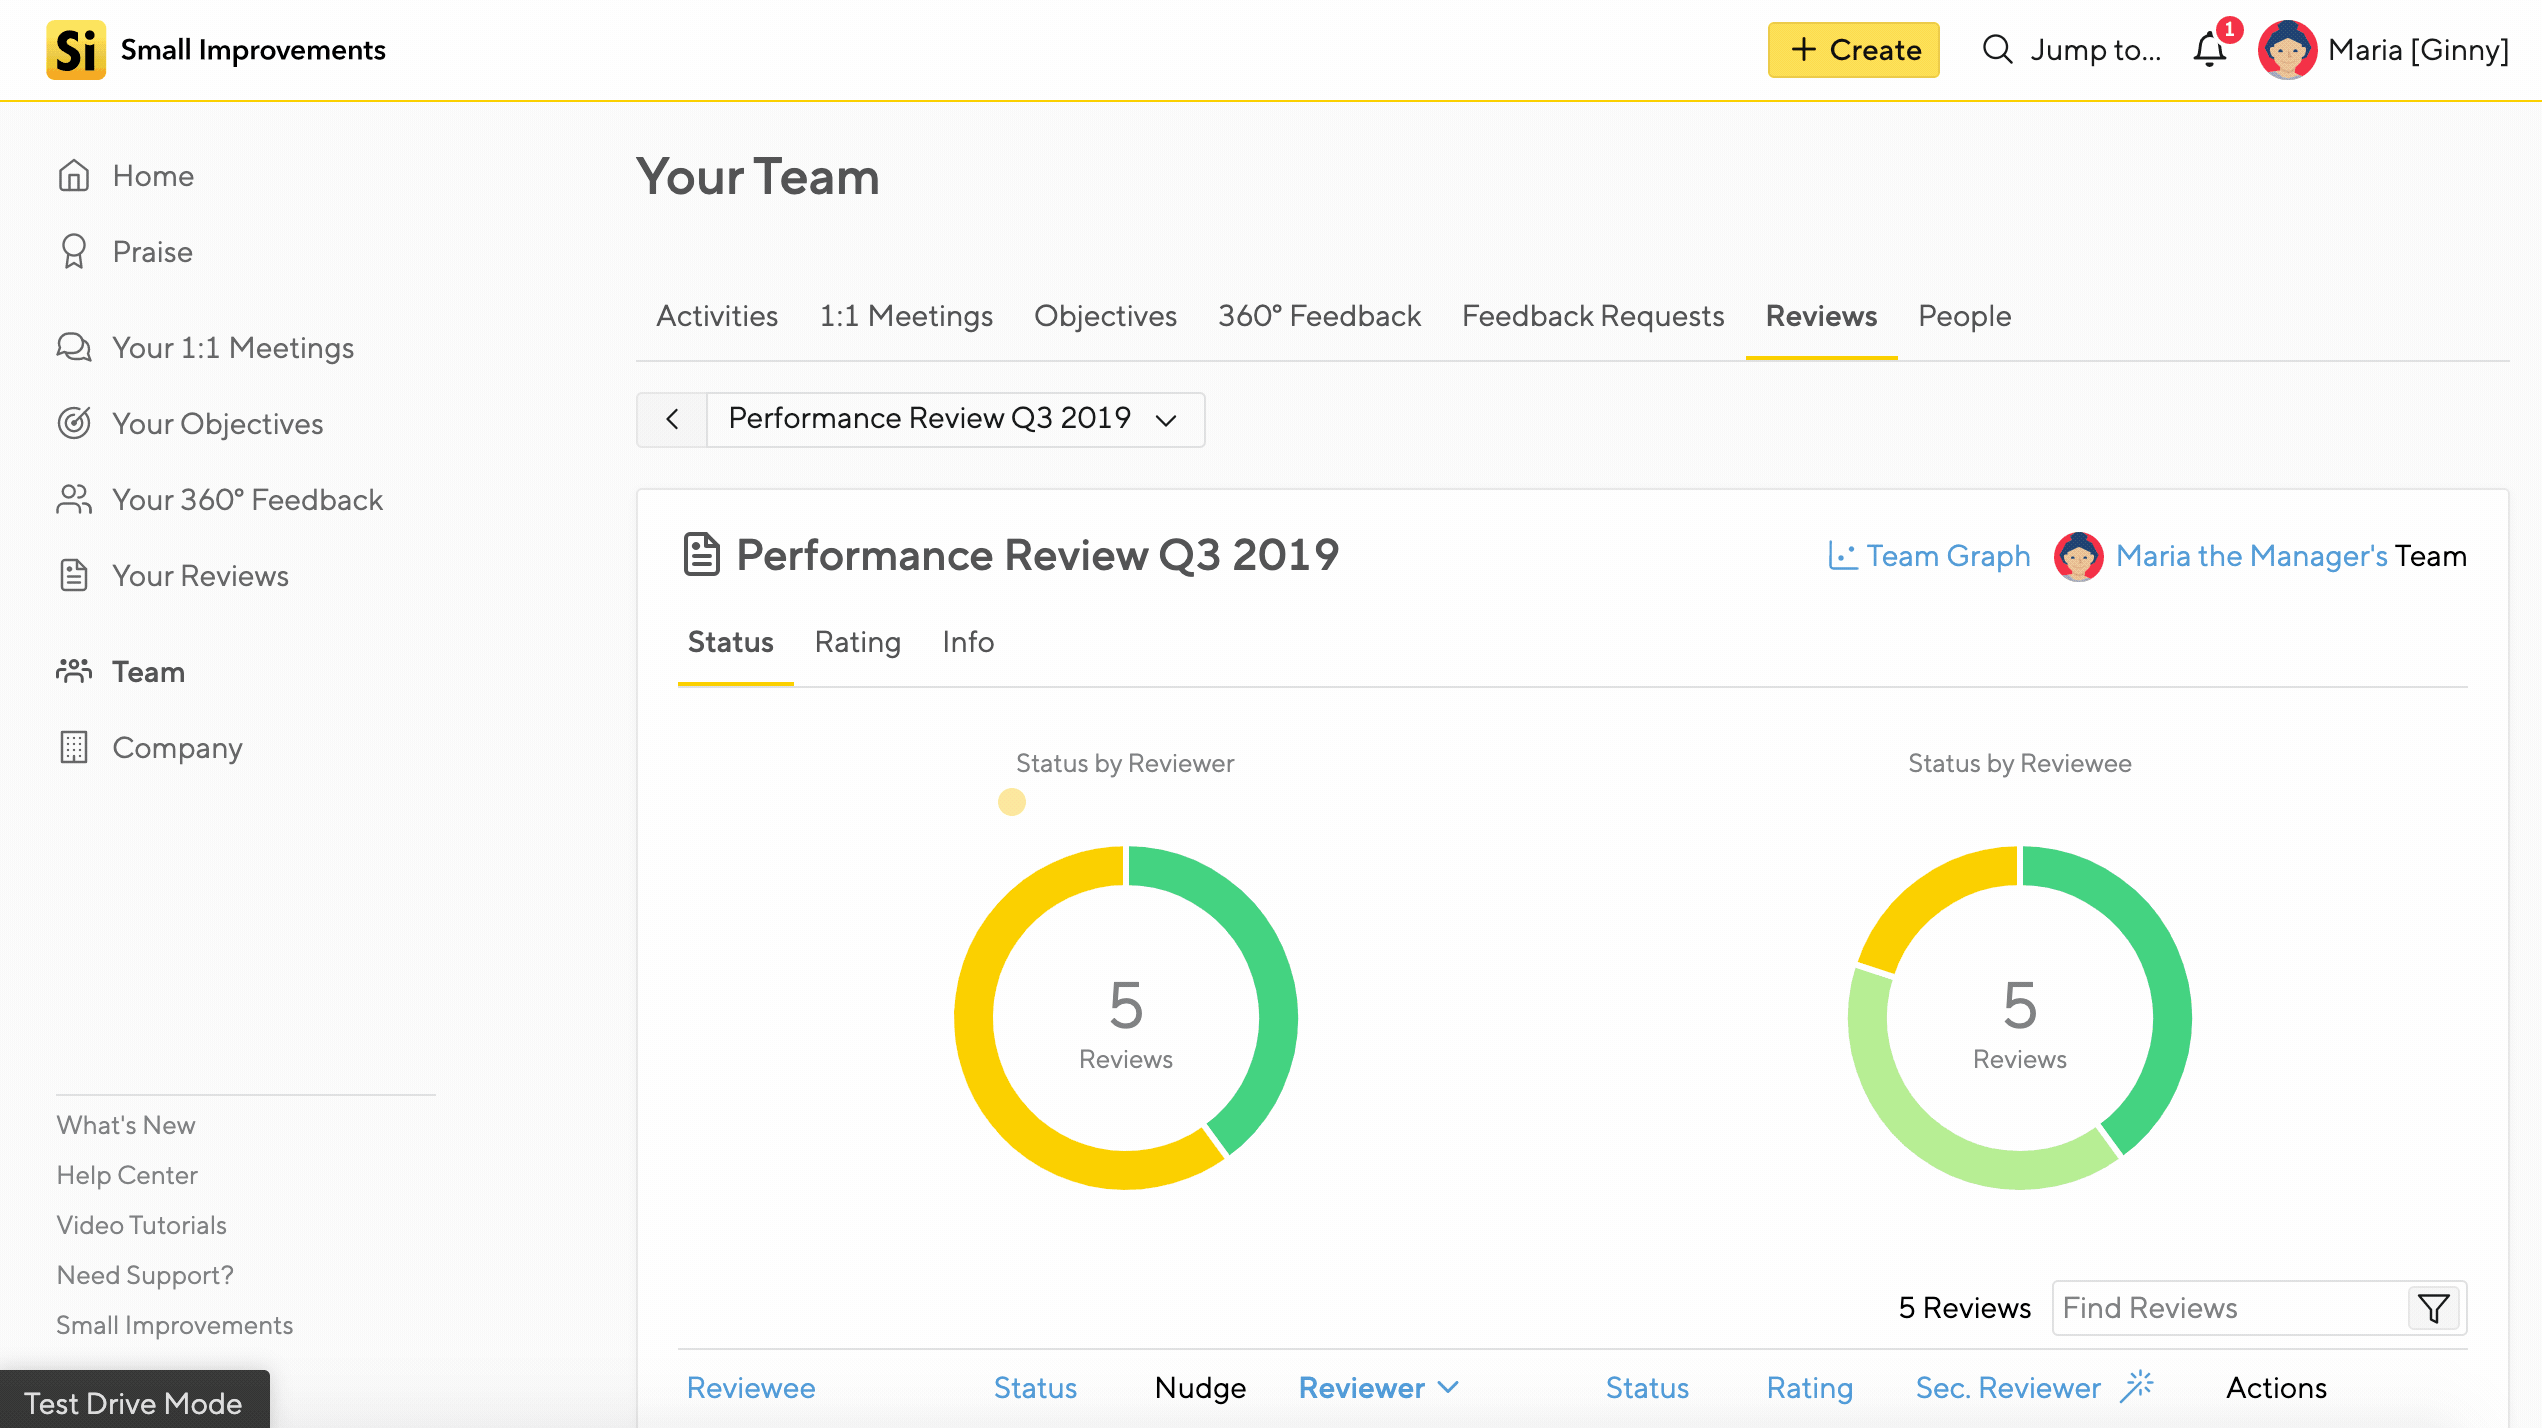The height and width of the screenshot is (1428, 2542).
Task: Open Maria [Ginny] profile avatar
Action: pos(2287,50)
